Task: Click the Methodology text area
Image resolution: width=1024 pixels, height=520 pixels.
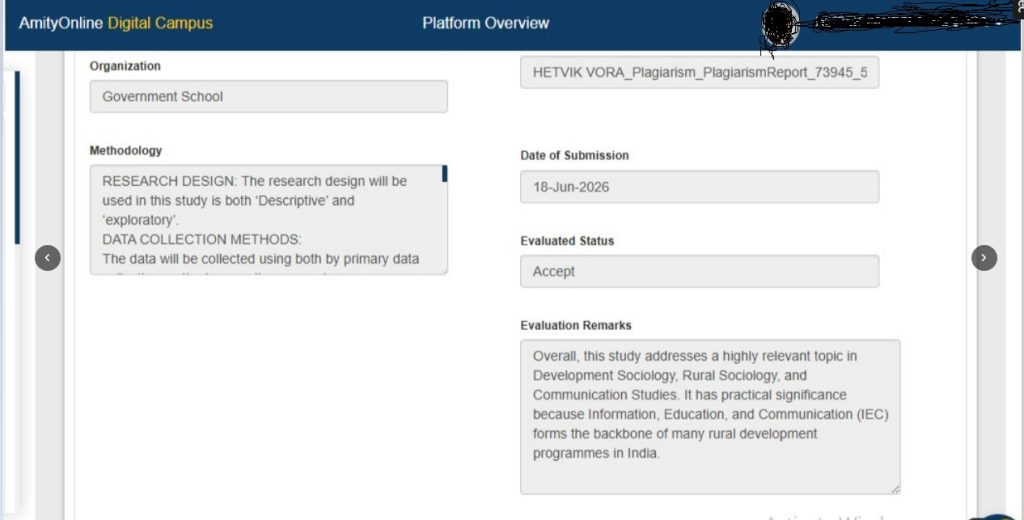Action: point(268,219)
